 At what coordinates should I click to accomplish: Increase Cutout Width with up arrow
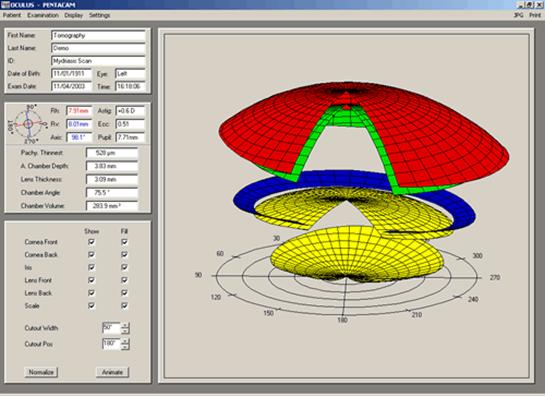tap(125, 325)
